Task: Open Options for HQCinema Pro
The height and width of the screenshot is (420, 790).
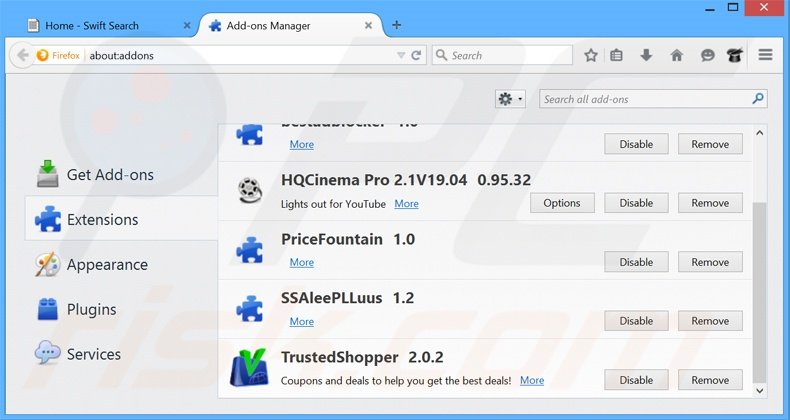Action: pyautogui.click(x=562, y=203)
